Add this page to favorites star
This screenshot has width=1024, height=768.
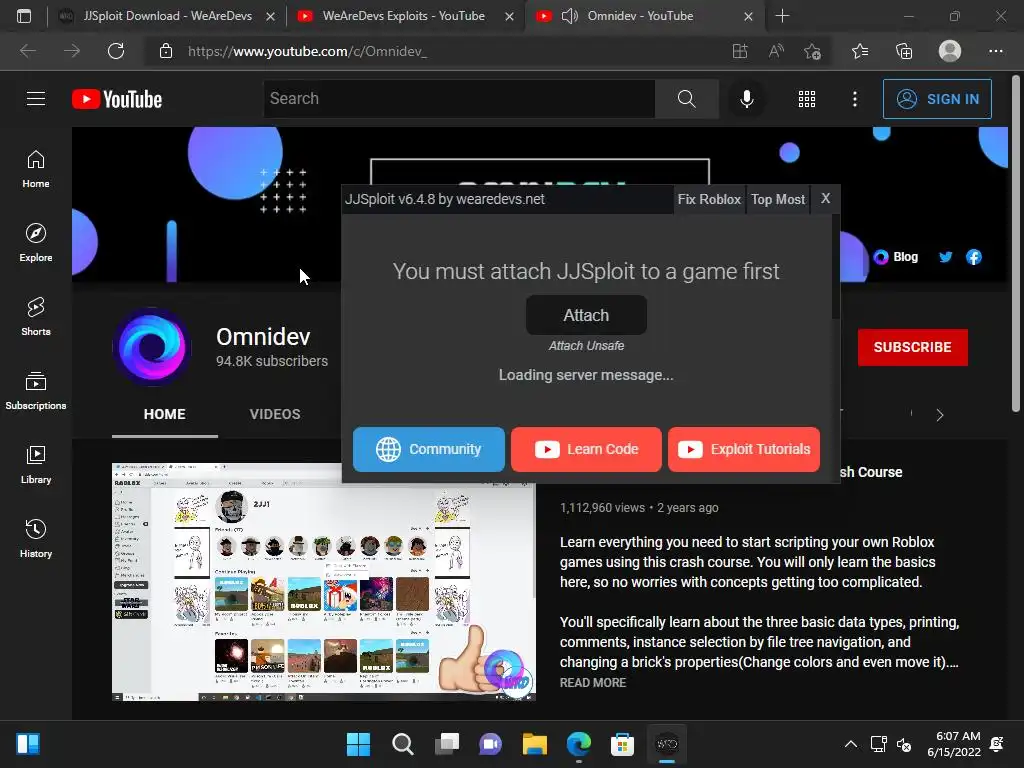(812, 51)
